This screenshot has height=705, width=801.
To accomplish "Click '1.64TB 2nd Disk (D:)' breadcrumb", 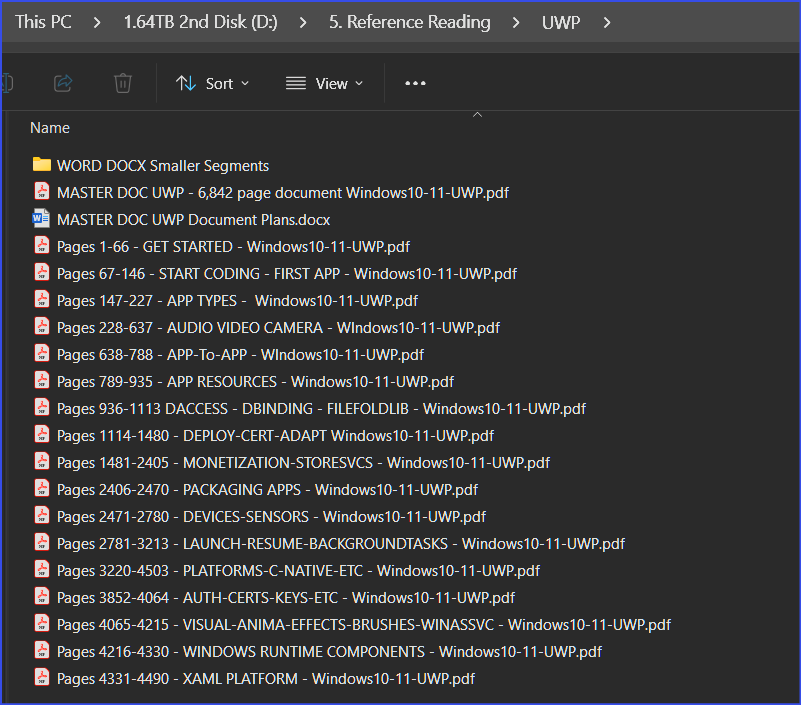I will 200,22.
